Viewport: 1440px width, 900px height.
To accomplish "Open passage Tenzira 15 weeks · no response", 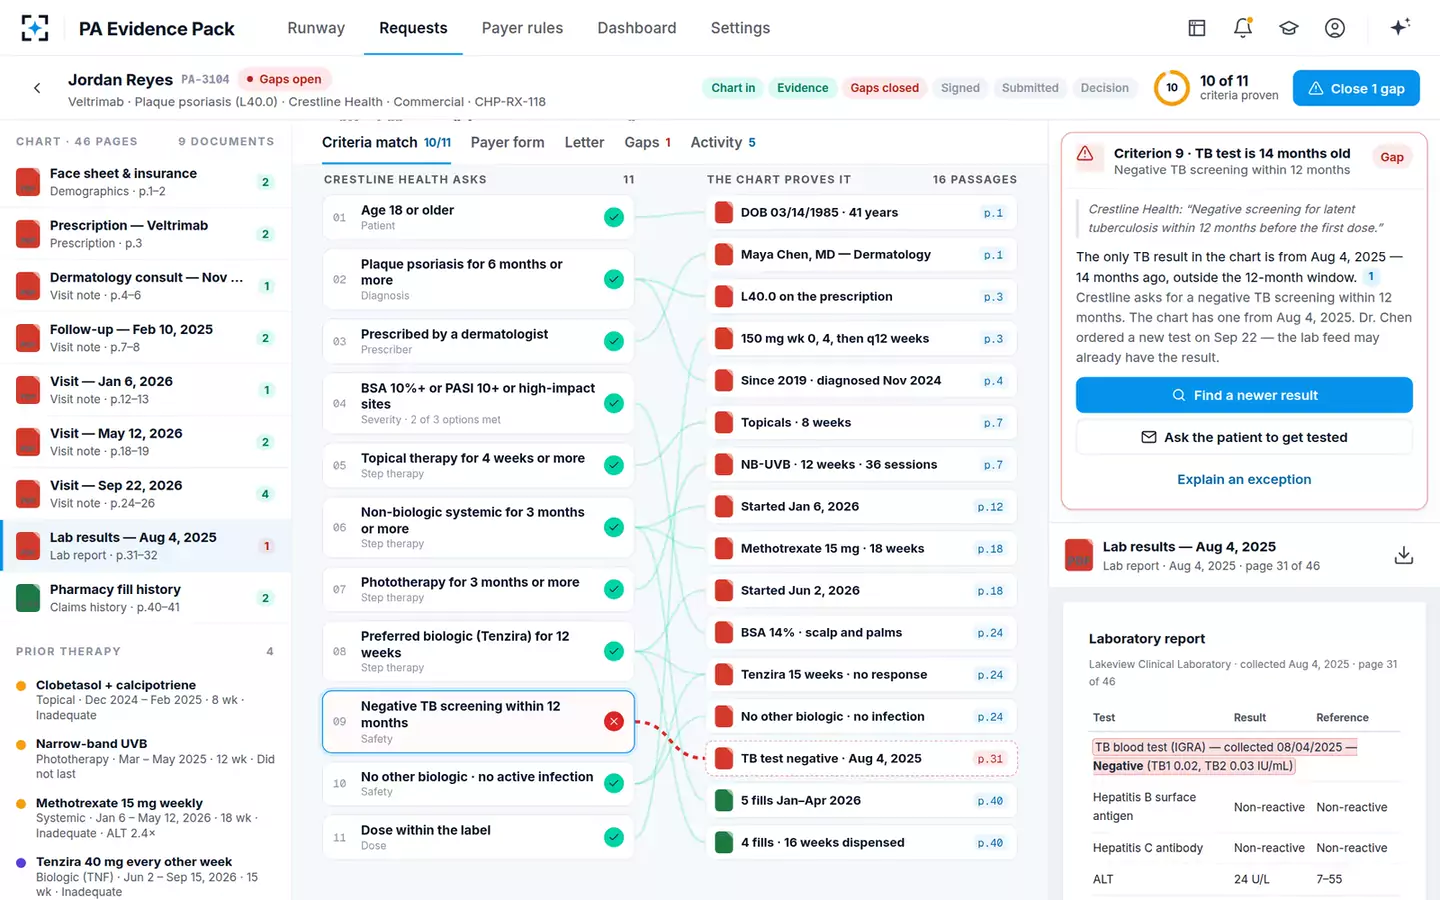I will point(861,674).
